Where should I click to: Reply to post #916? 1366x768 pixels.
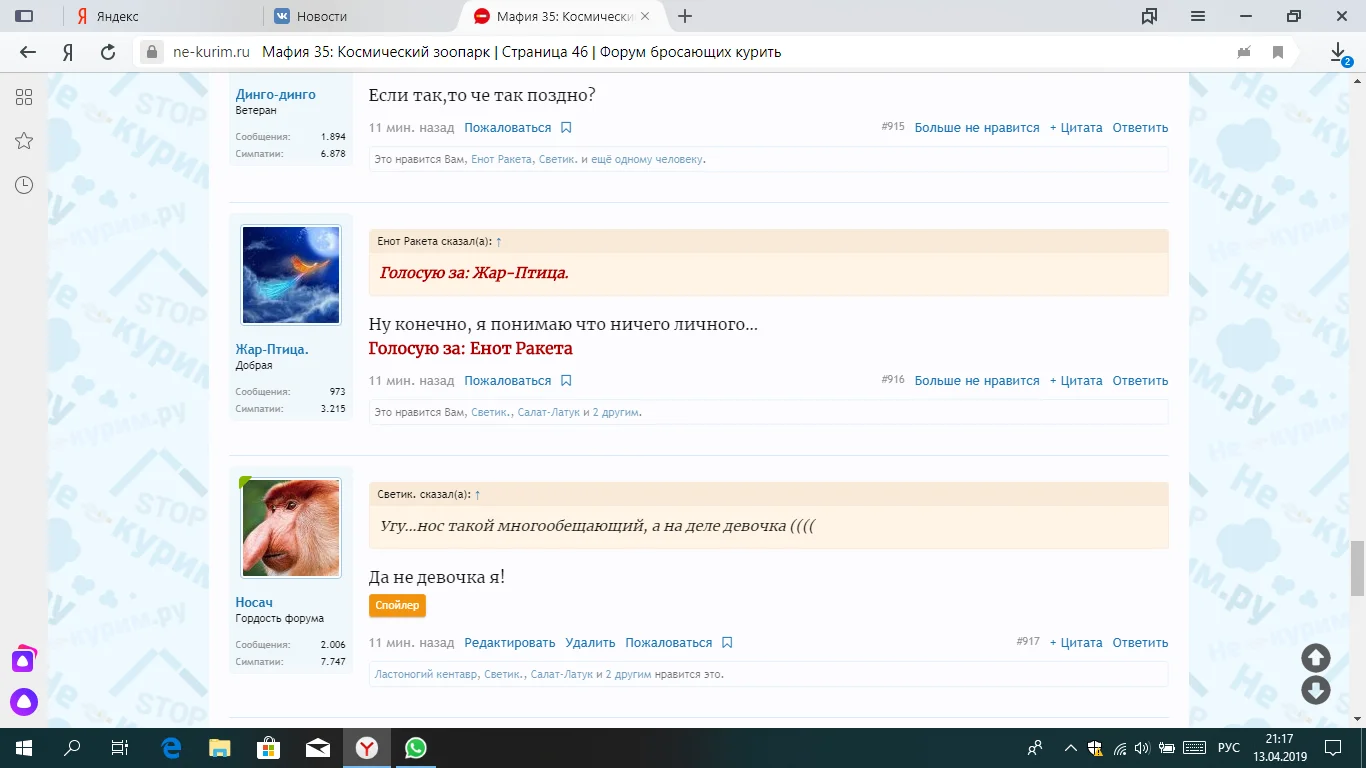coord(1140,381)
